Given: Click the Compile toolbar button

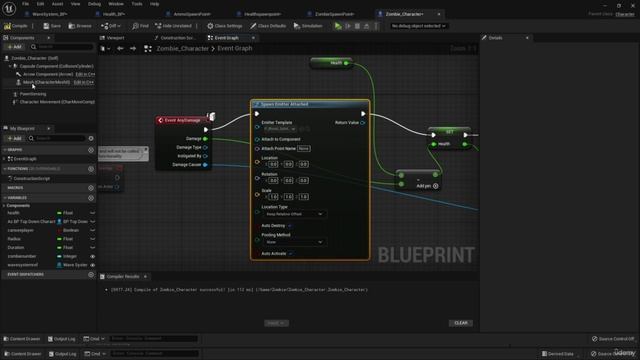Looking at the screenshot, I should pyautogui.click(x=16, y=26).
